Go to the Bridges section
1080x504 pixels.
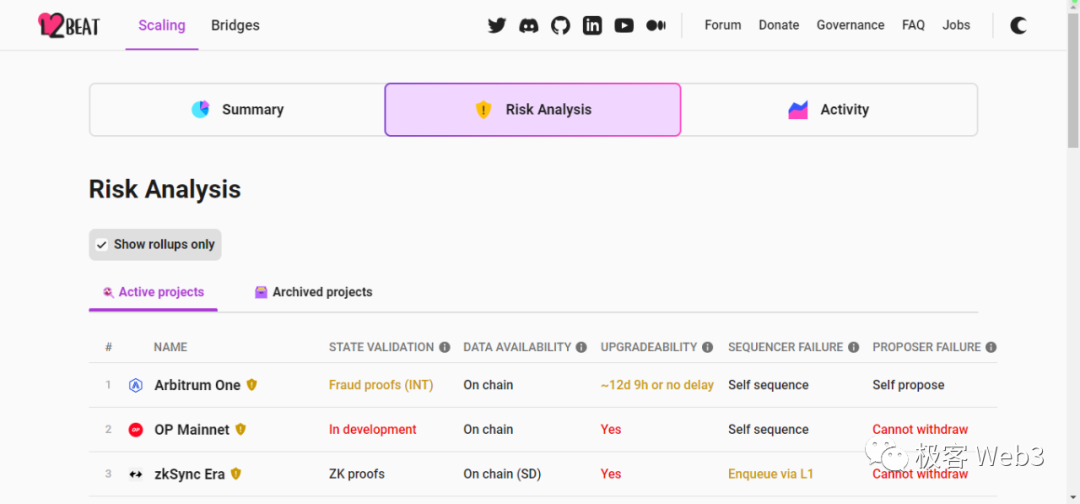pyautogui.click(x=235, y=25)
